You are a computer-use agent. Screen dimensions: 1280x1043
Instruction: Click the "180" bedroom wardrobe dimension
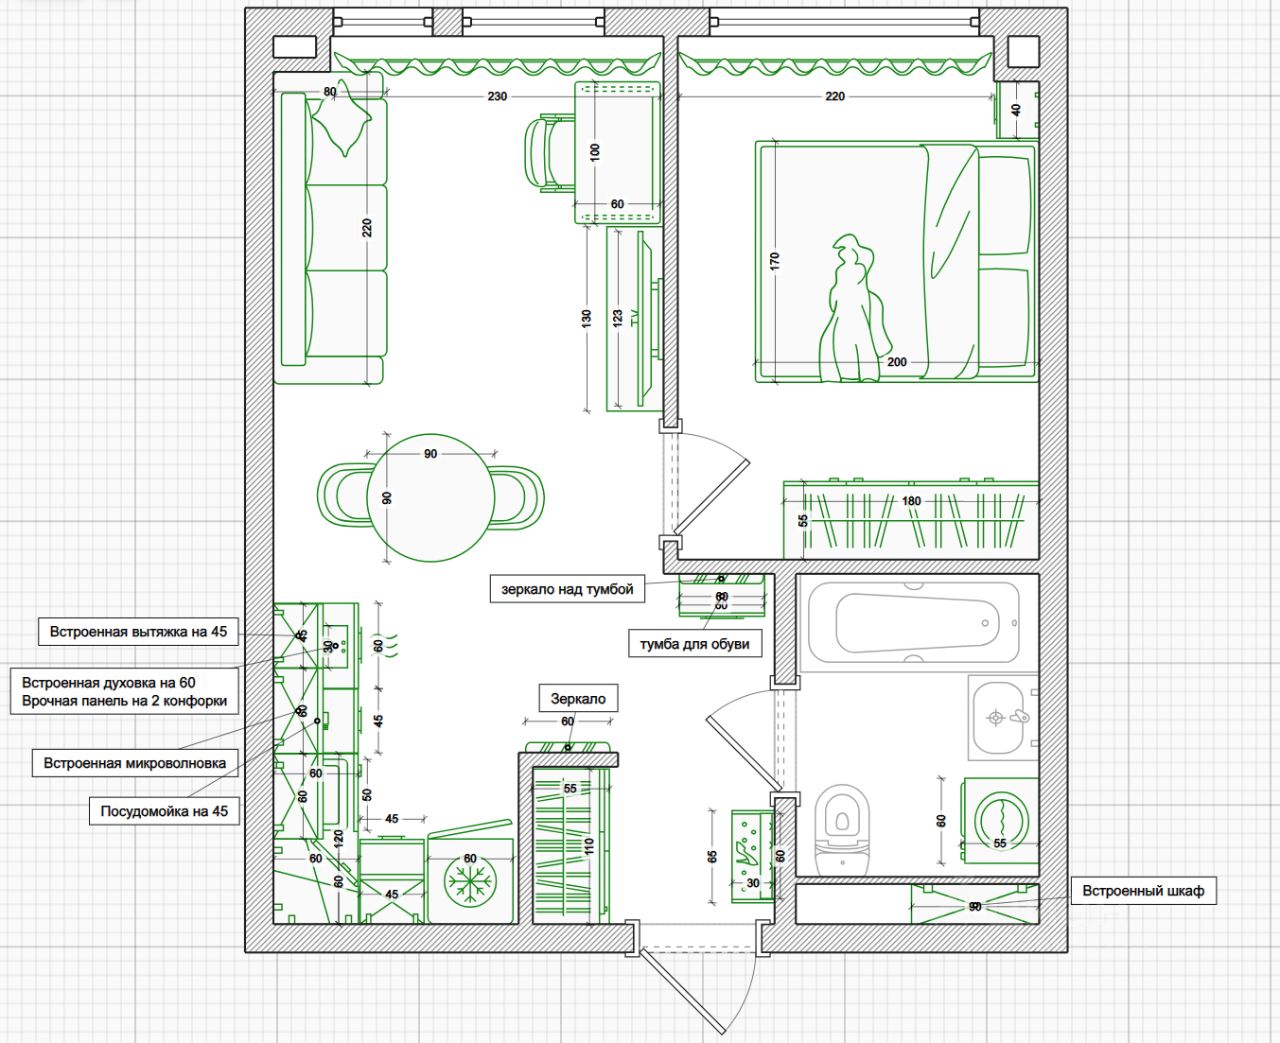coord(911,501)
